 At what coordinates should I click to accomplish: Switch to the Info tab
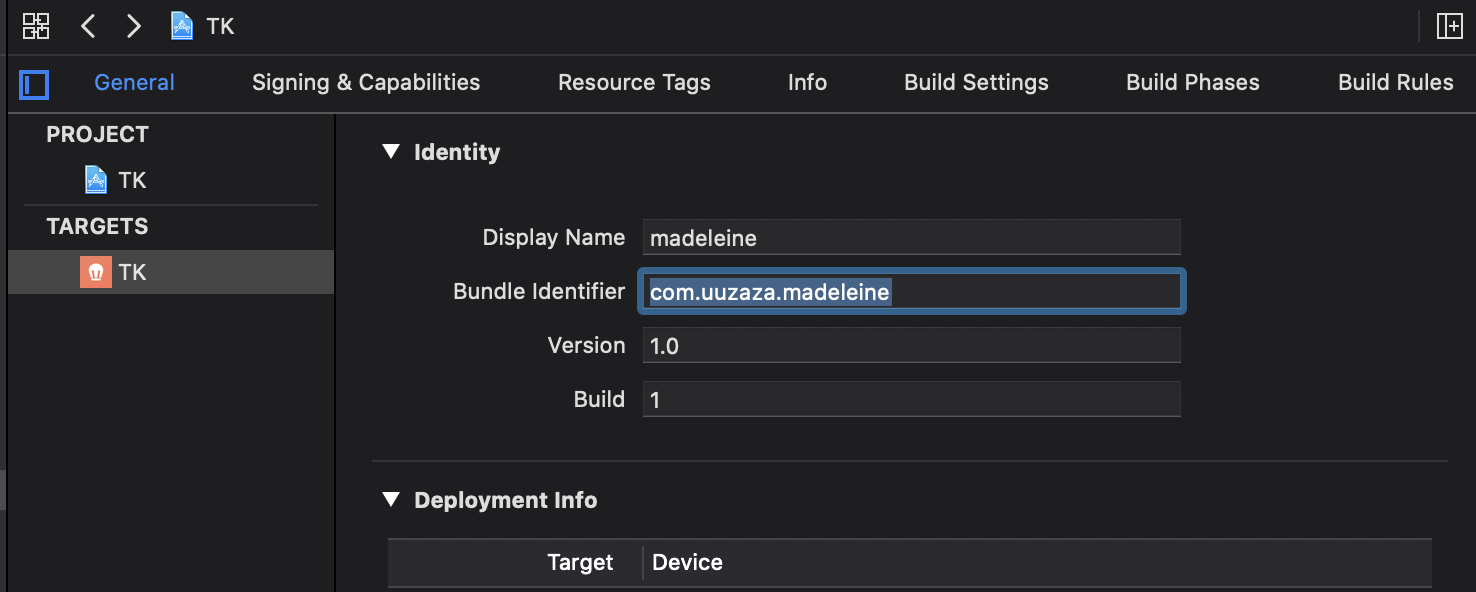[x=807, y=83]
